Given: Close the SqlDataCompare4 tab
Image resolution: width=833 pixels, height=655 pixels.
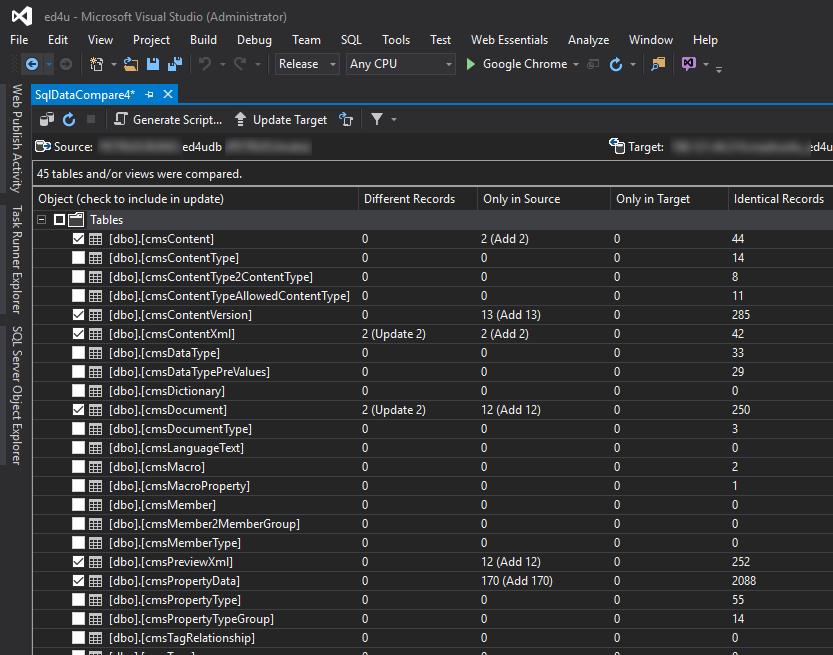Looking at the screenshot, I should click(x=168, y=95).
